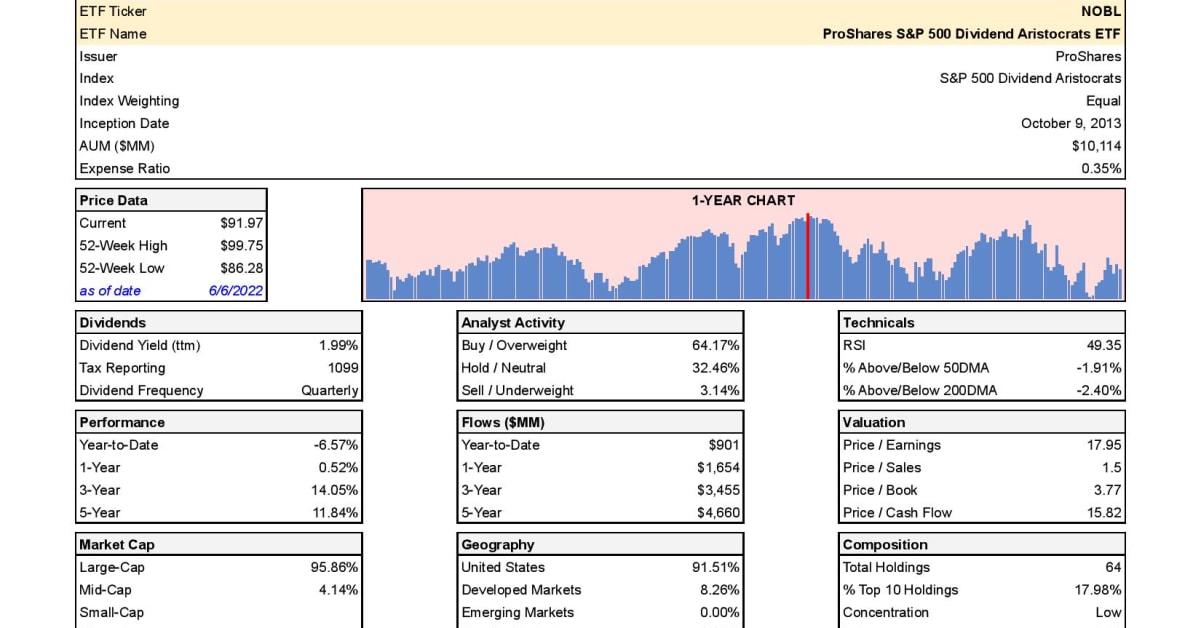
Task: Click the Technicals section header
Action: click(982, 322)
